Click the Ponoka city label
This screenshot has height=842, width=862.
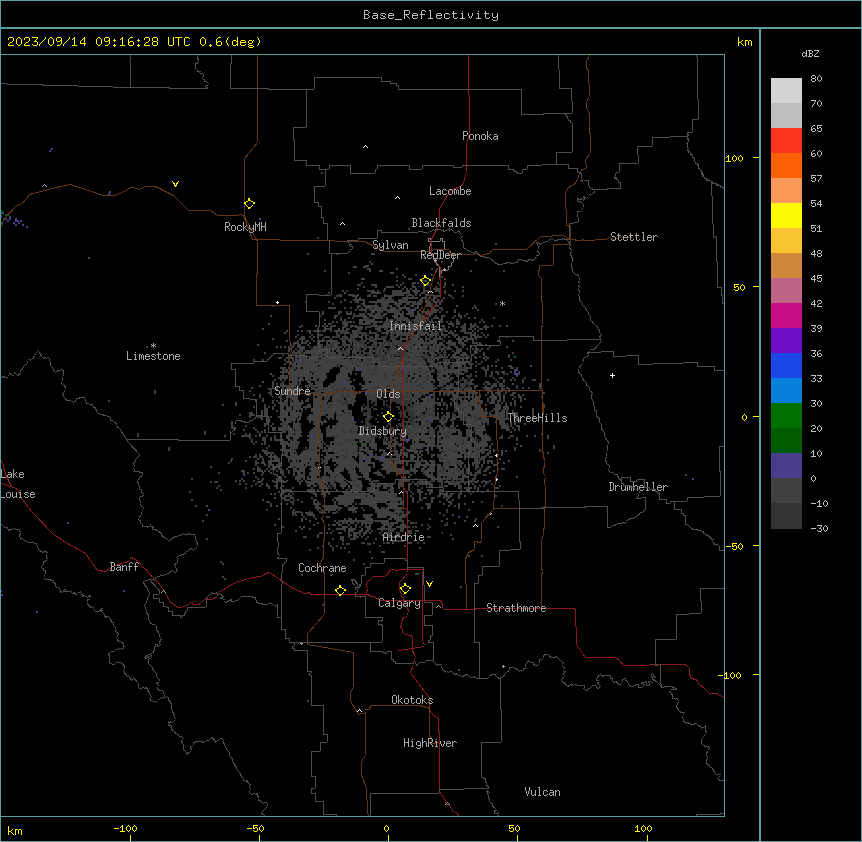[480, 136]
